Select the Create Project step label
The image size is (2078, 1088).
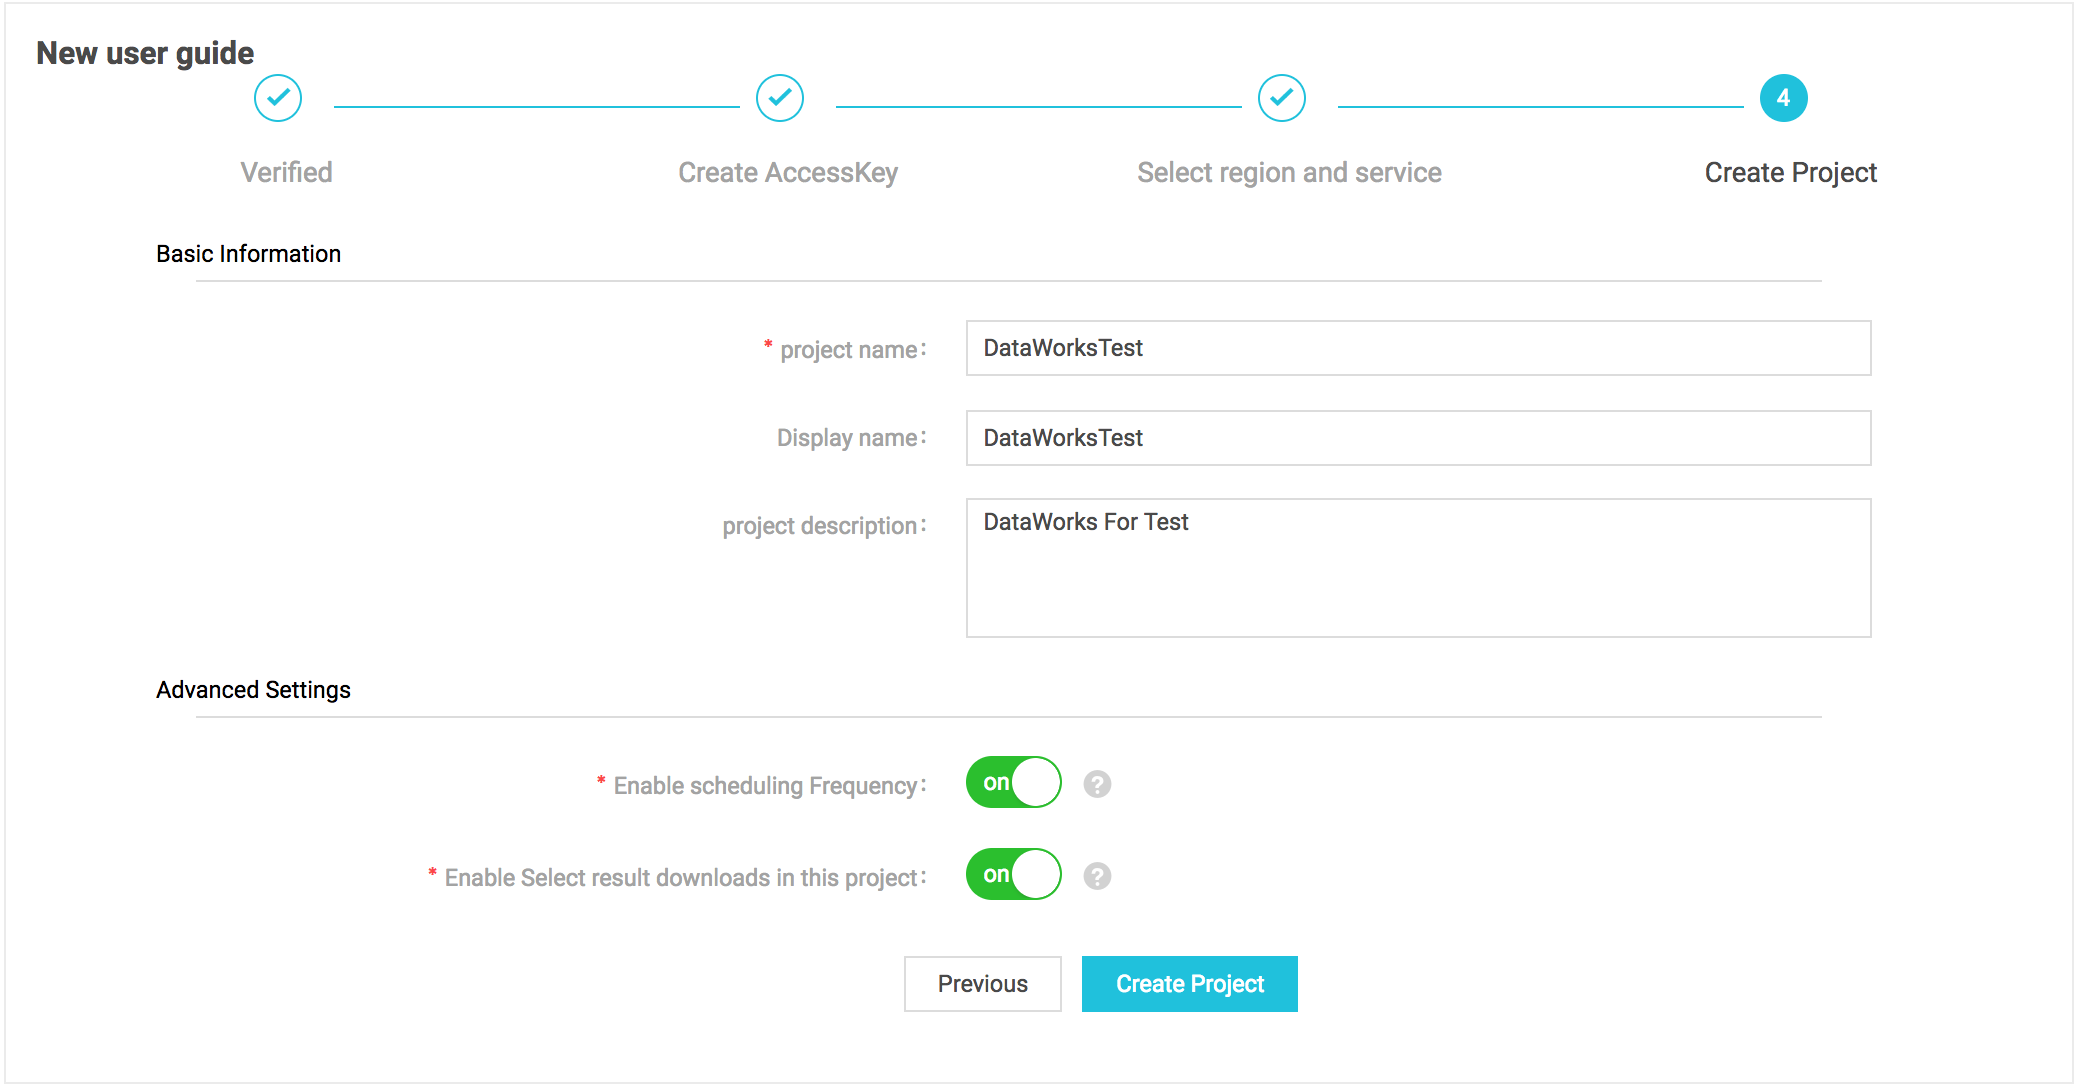(x=1791, y=173)
